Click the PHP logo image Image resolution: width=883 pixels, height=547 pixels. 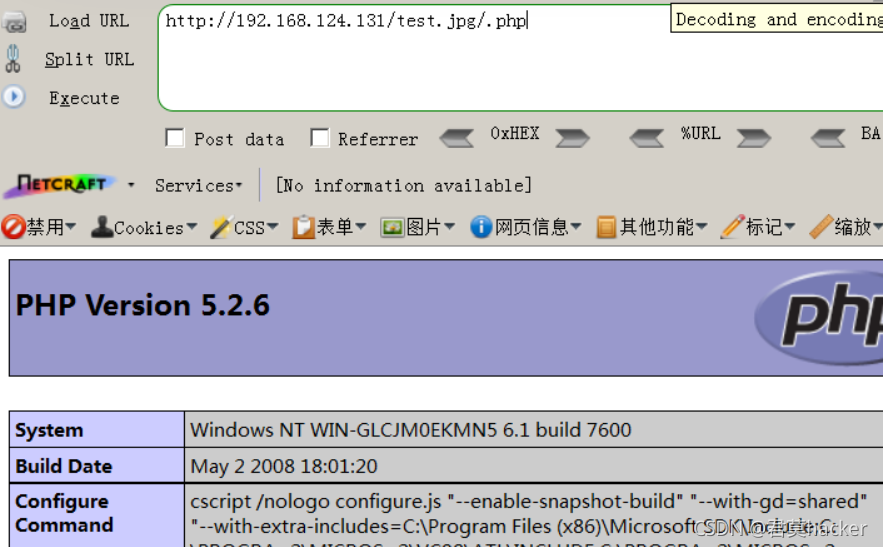pyautogui.click(x=819, y=318)
